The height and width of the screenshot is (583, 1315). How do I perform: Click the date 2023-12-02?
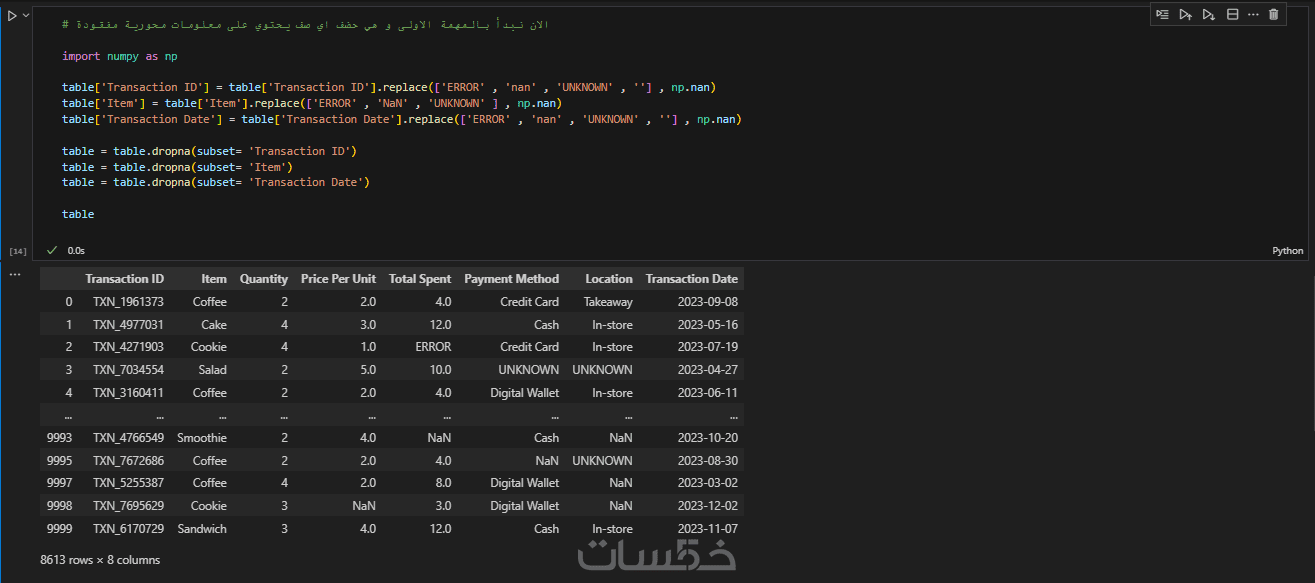(x=707, y=506)
